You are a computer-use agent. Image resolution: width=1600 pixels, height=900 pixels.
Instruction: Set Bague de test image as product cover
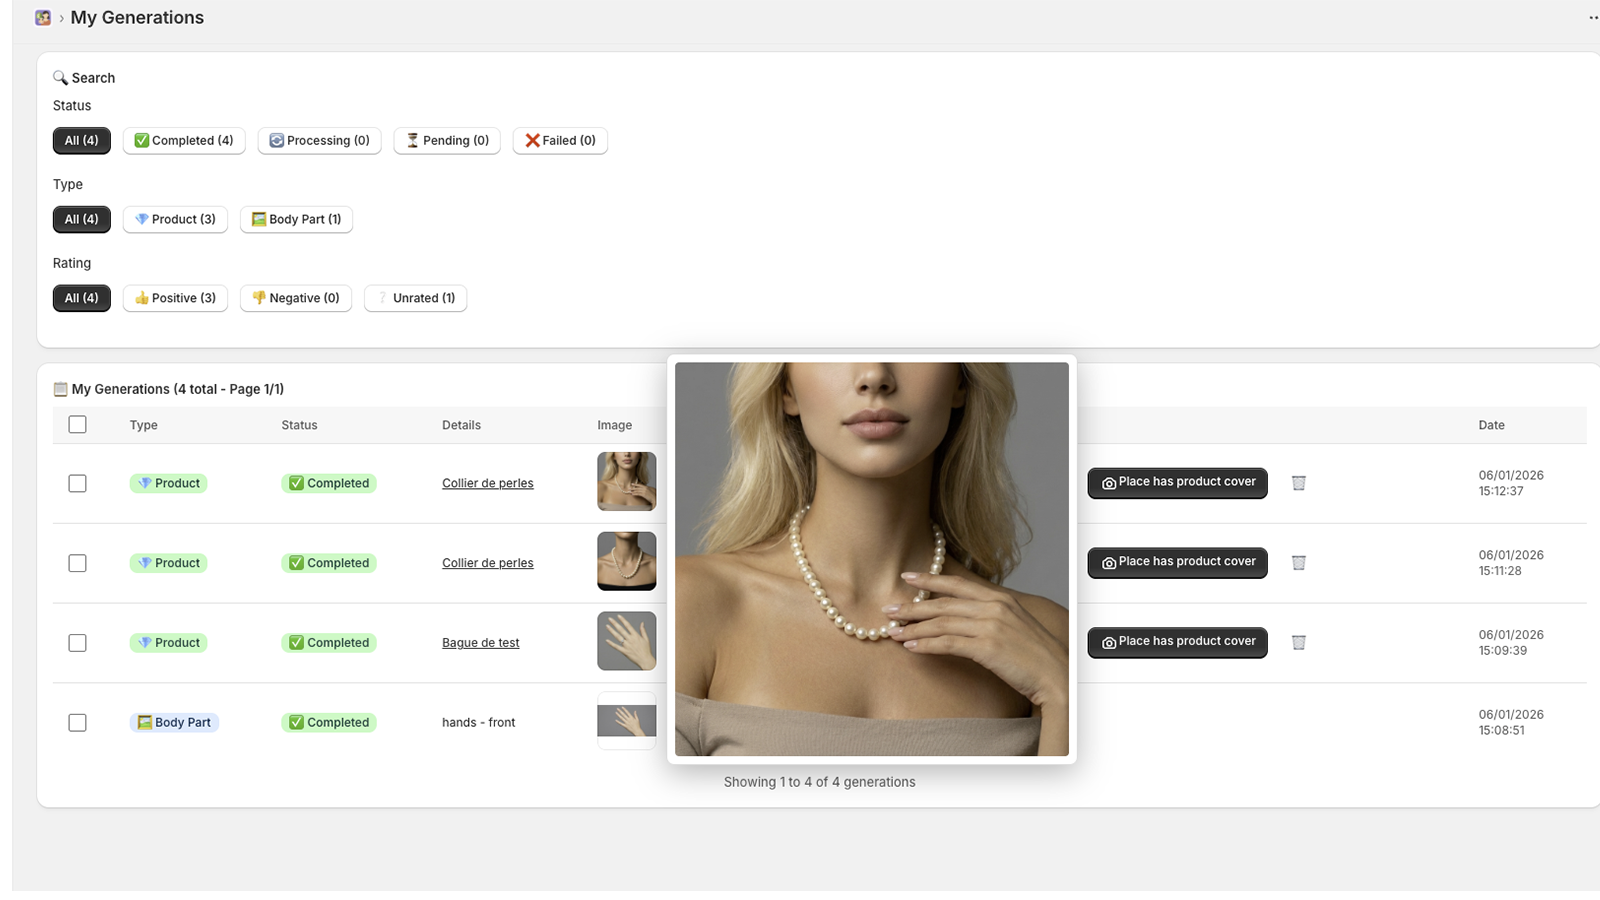pos(1177,642)
